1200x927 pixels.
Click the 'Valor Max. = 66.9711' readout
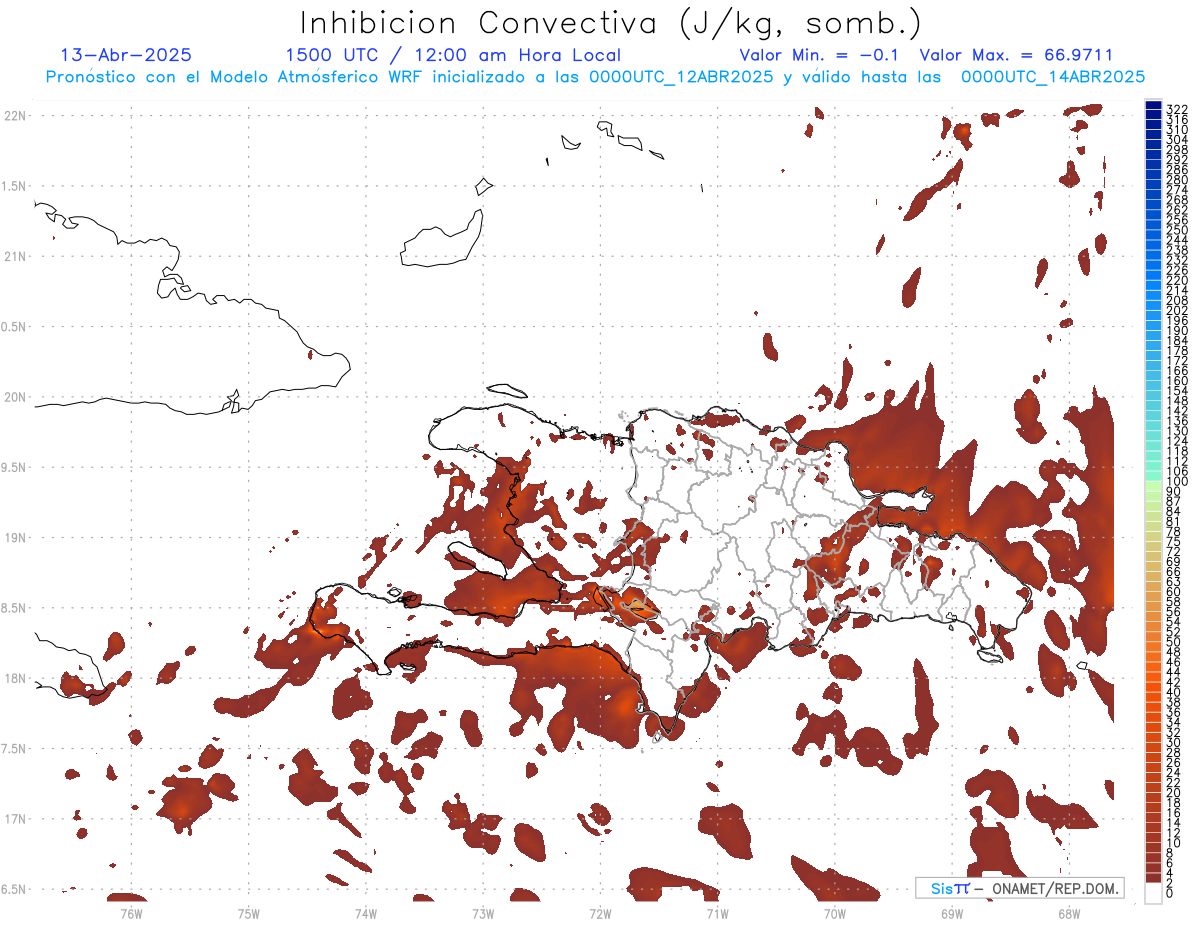(1016, 55)
